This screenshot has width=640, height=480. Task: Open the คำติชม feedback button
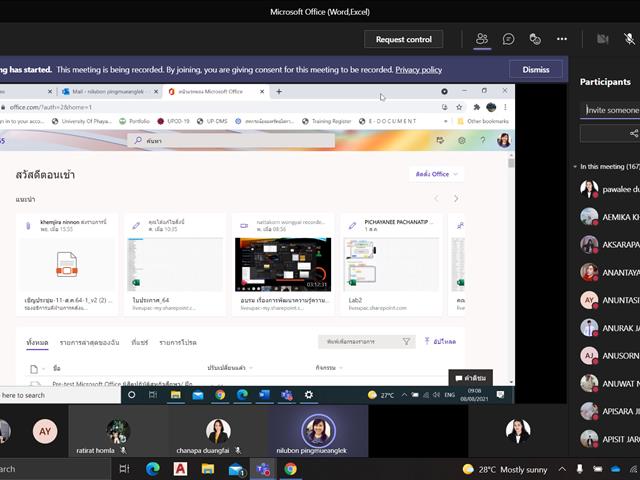(471, 378)
